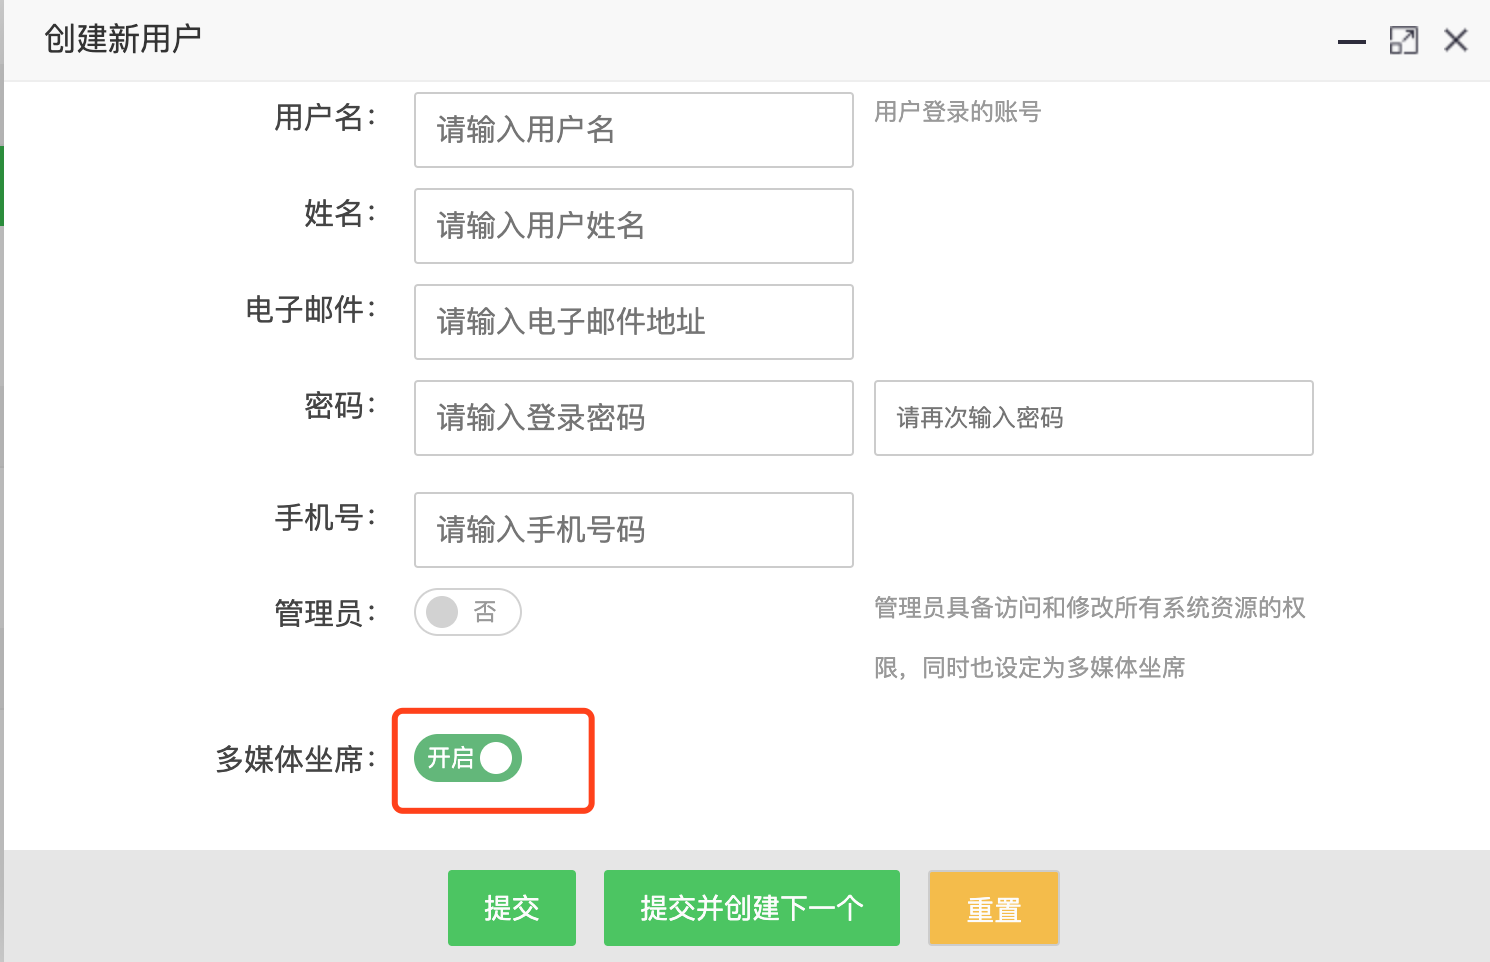Click the 用户登录的账号 hint text

pyautogui.click(x=957, y=112)
